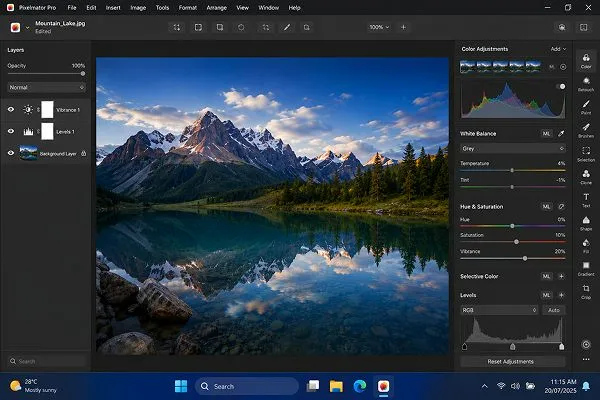The height and width of the screenshot is (400, 600).
Task: Click the Auto levels button
Action: [554, 310]
